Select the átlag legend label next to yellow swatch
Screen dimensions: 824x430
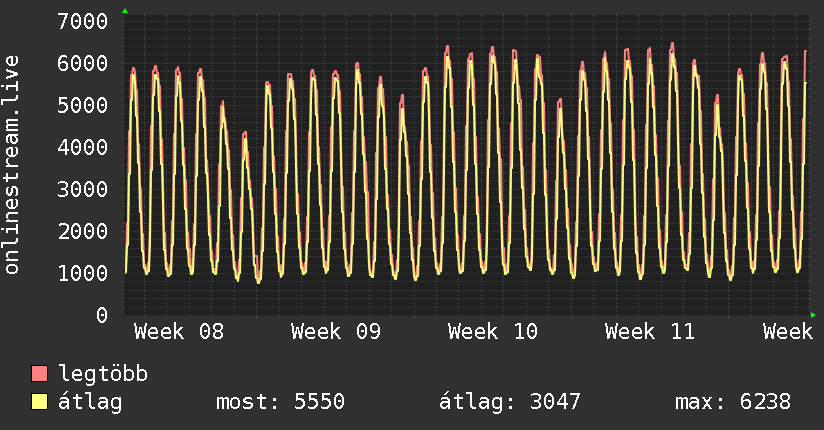coord(90,403)
